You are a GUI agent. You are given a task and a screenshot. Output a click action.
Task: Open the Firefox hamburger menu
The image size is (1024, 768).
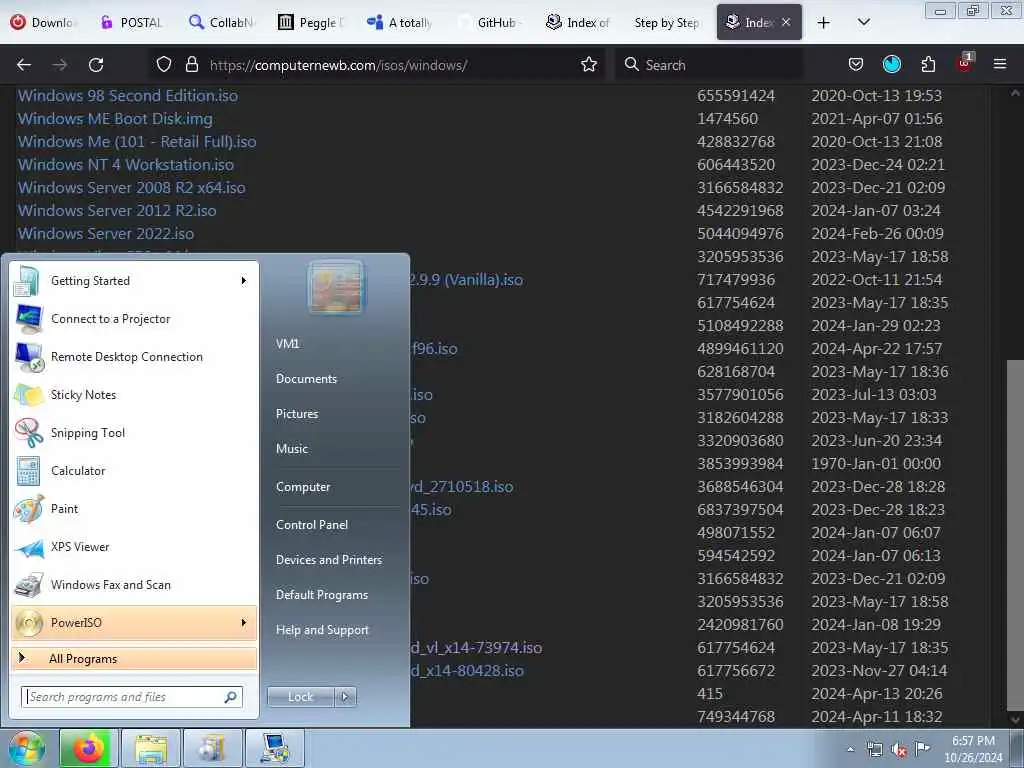[1000, 65]
